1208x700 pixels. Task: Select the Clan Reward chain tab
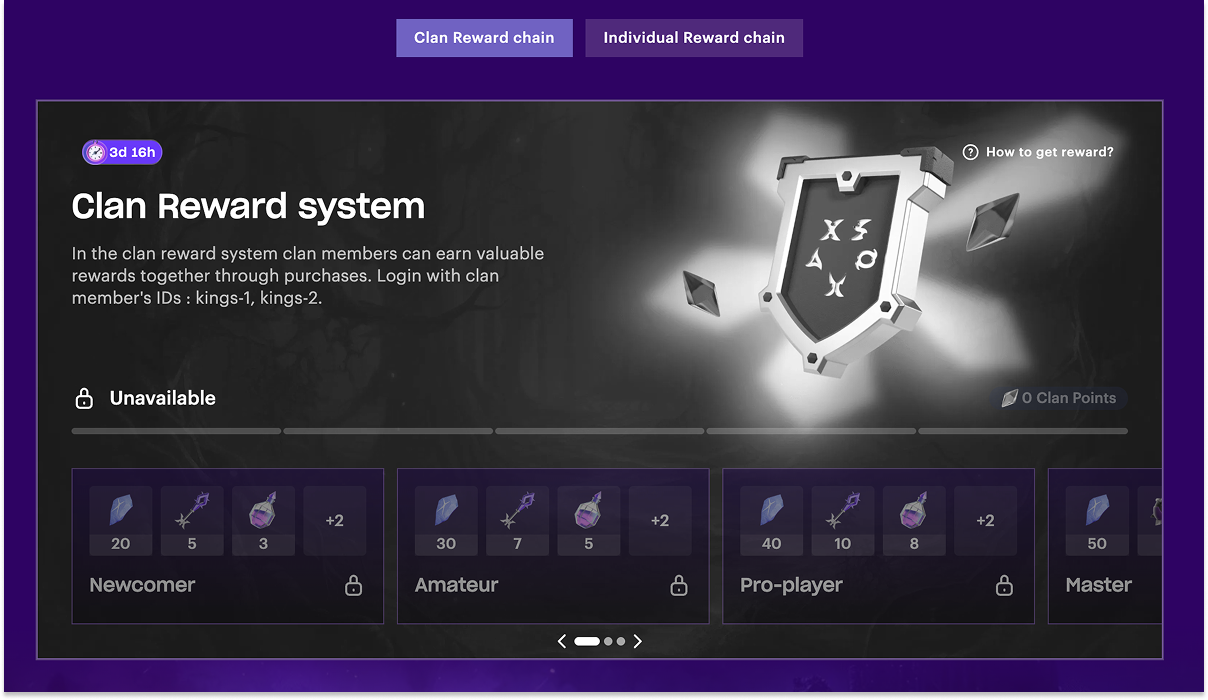click(x=484, y=38)
